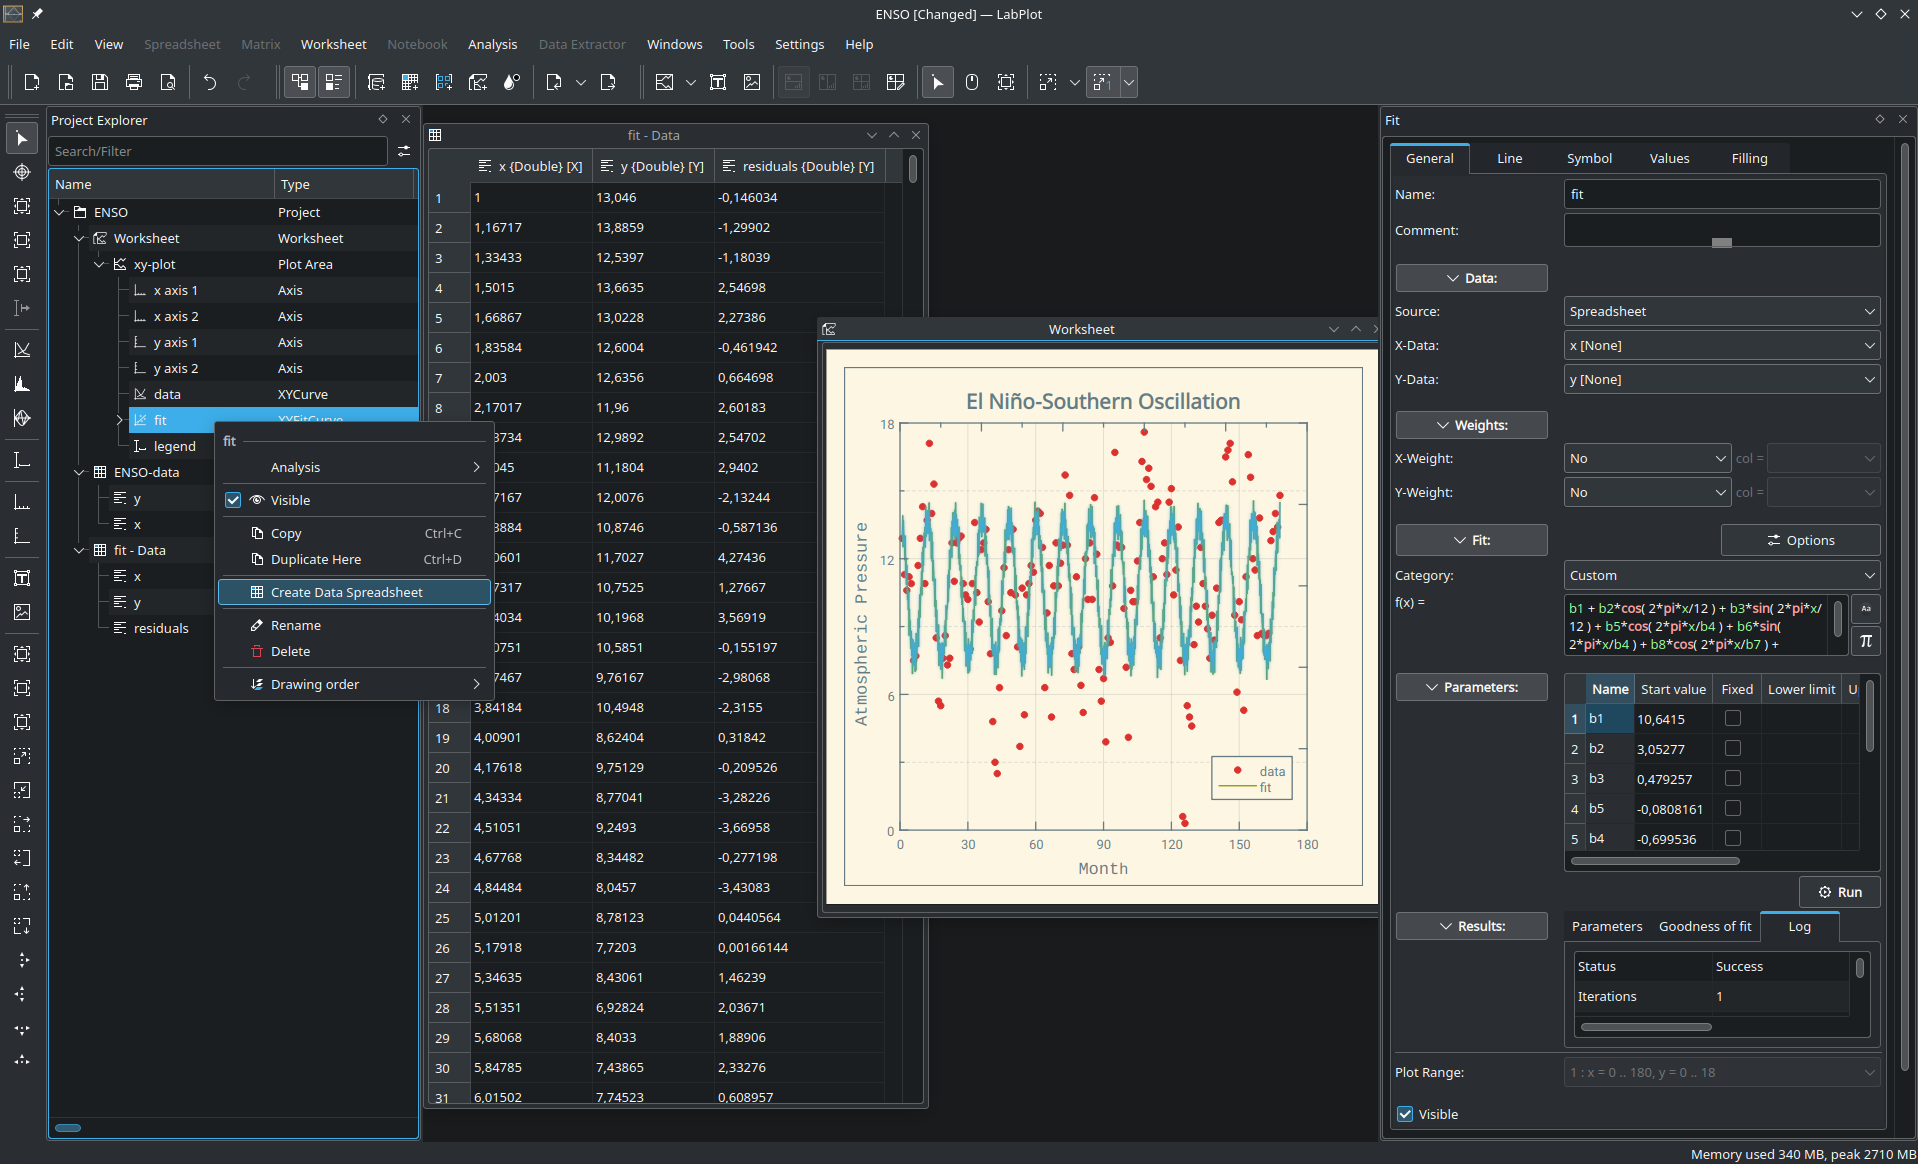Toggle Visible checkbox at bottom of Fit panel
This screenshot has width=1918, height=1164.
pyautogui.click(x=1405, y=1114)
